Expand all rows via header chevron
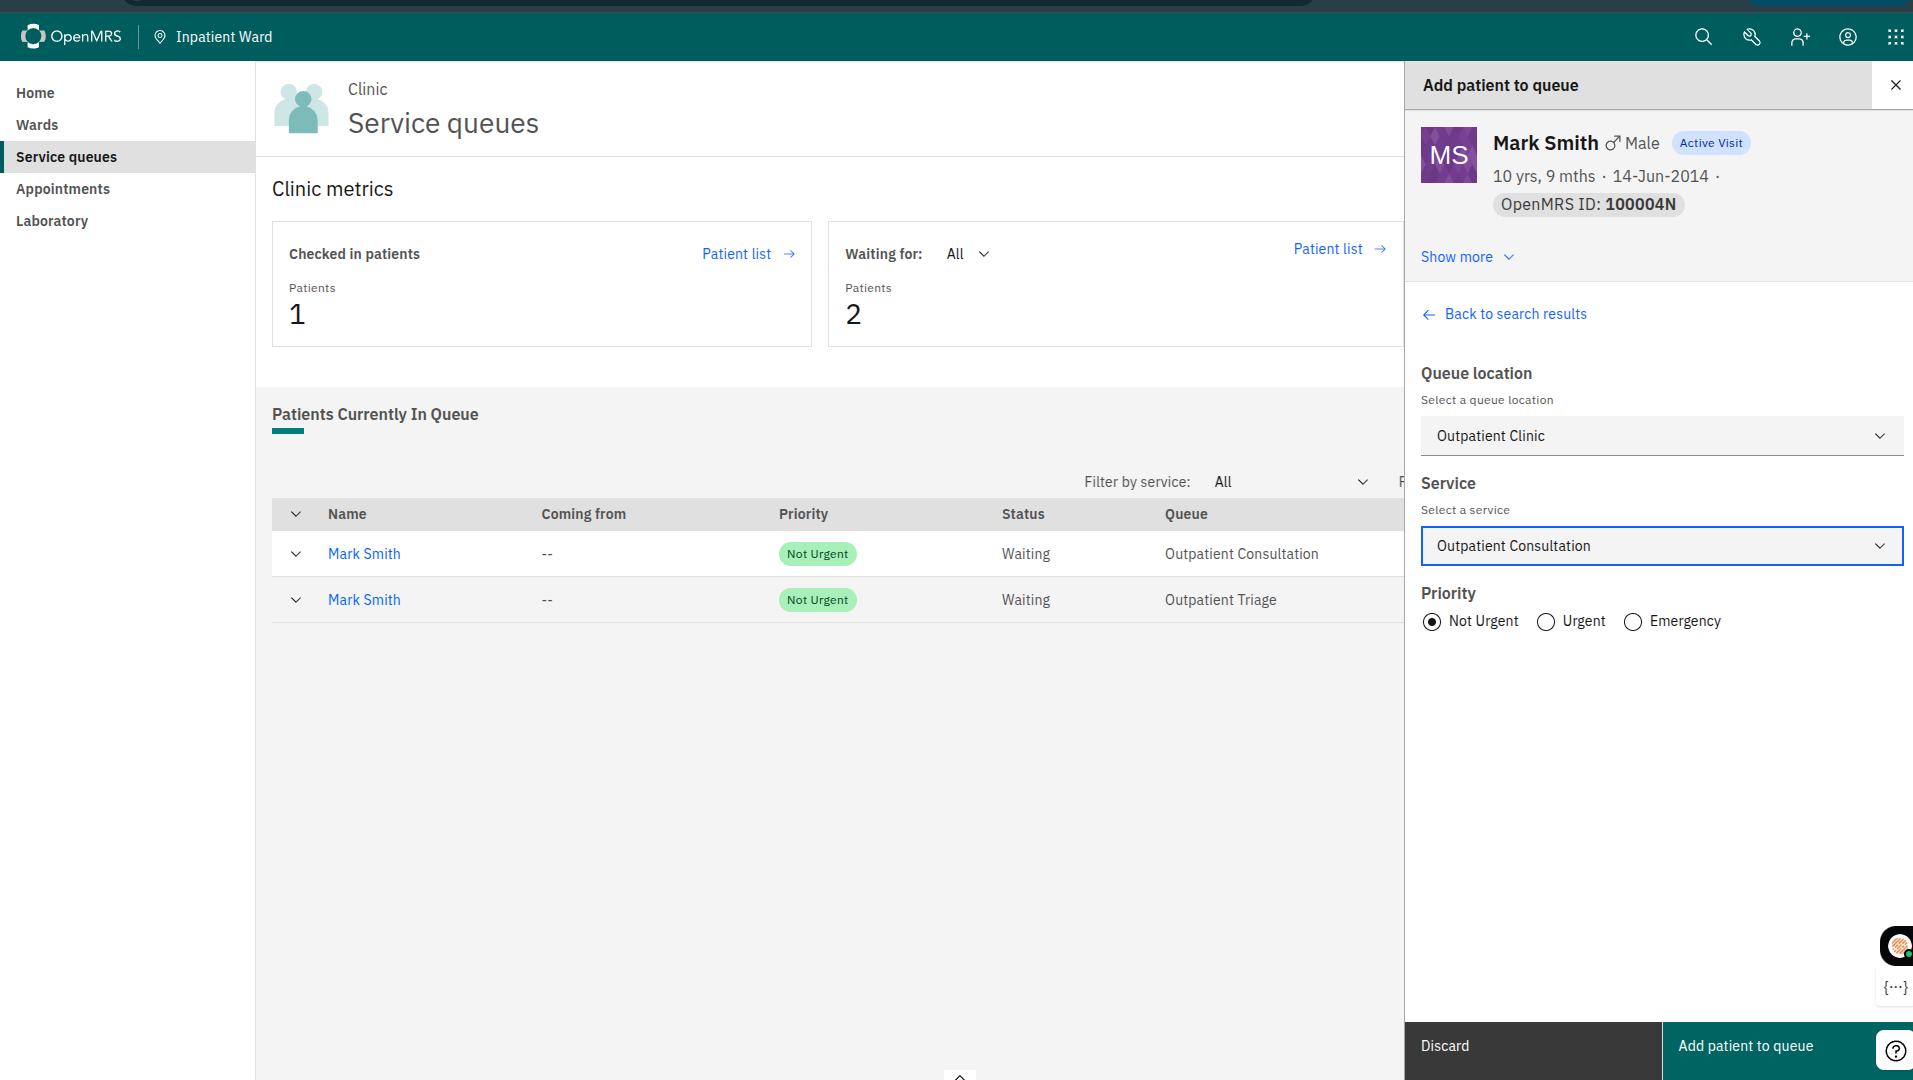The height and width of the screenshot is (1080, 1913). pyautogui.click(x=296, y=514)
